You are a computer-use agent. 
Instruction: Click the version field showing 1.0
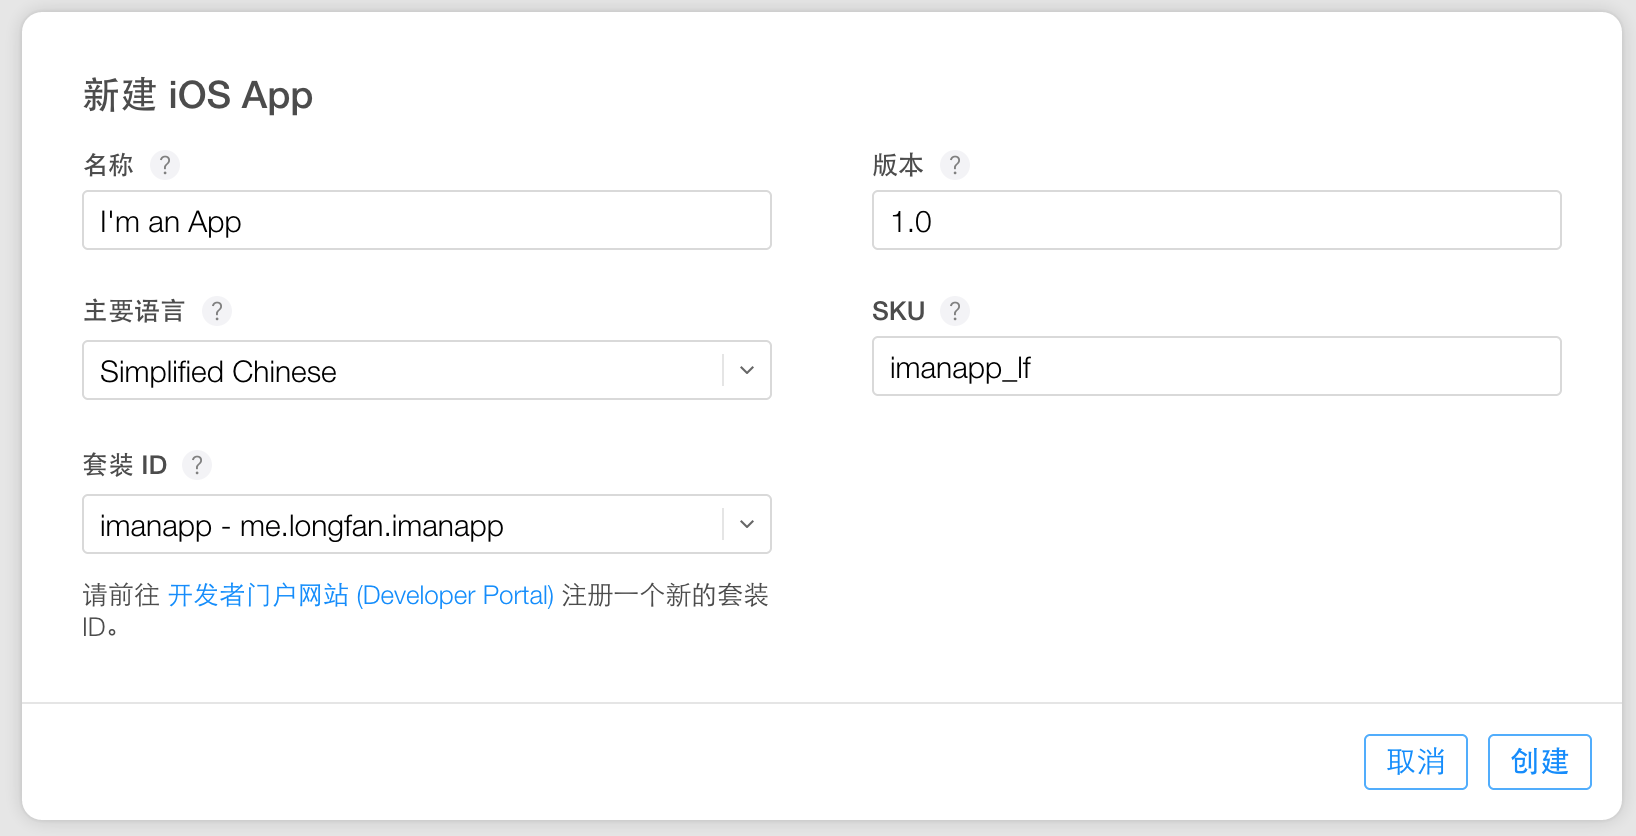point(1216,221)
